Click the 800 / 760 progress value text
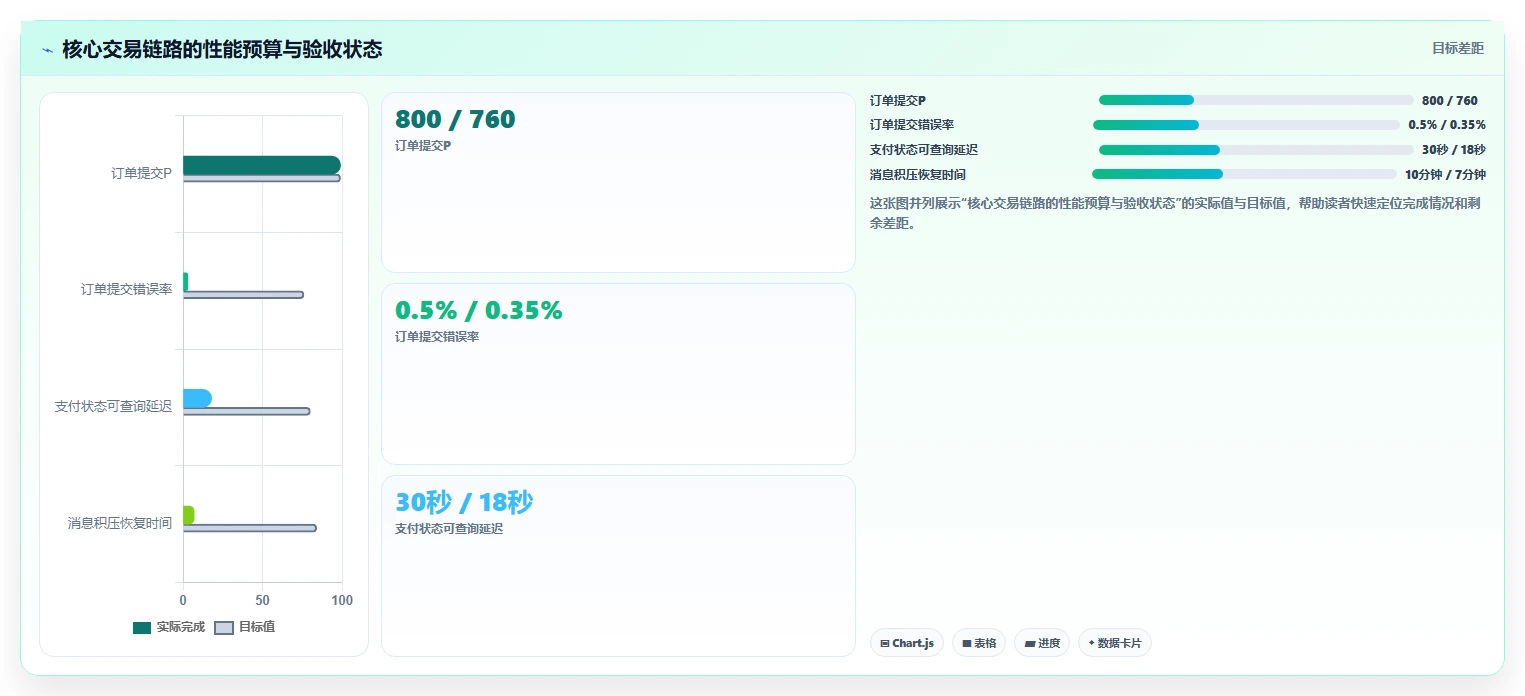Viewport: 1525px width, 696px height. click(1450, 100)
